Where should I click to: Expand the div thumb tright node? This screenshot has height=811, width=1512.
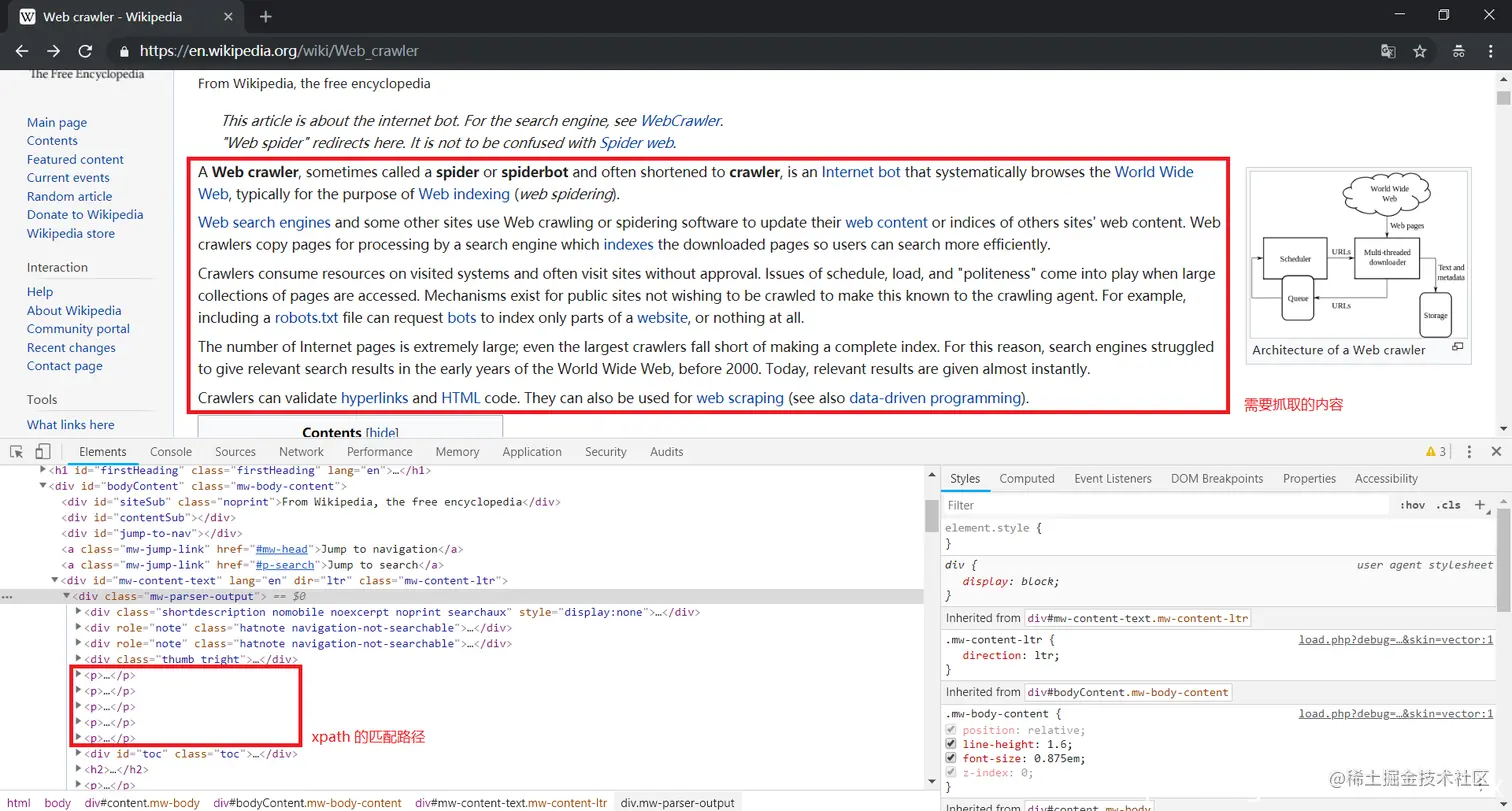(x=79, y=659)
